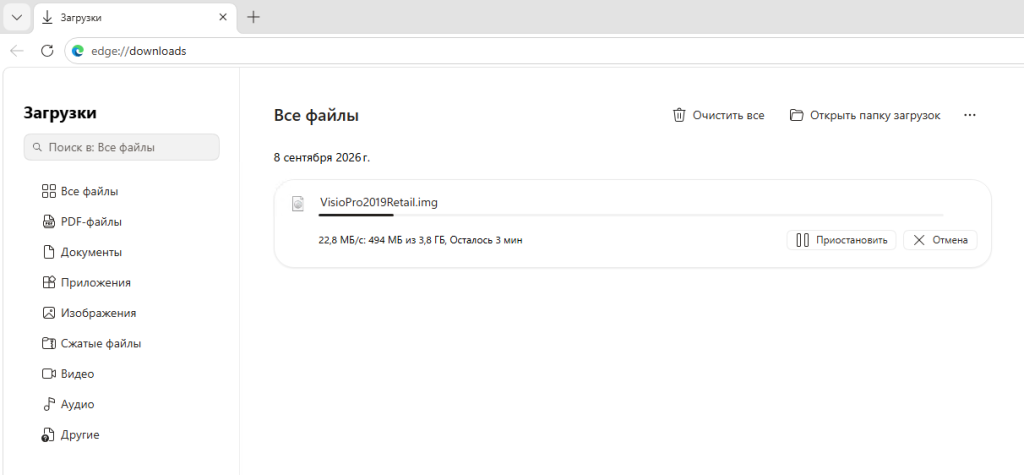Click the Изображения picture icon
The width and height of the screenshot is (1024, 475).
click(48, 313)
